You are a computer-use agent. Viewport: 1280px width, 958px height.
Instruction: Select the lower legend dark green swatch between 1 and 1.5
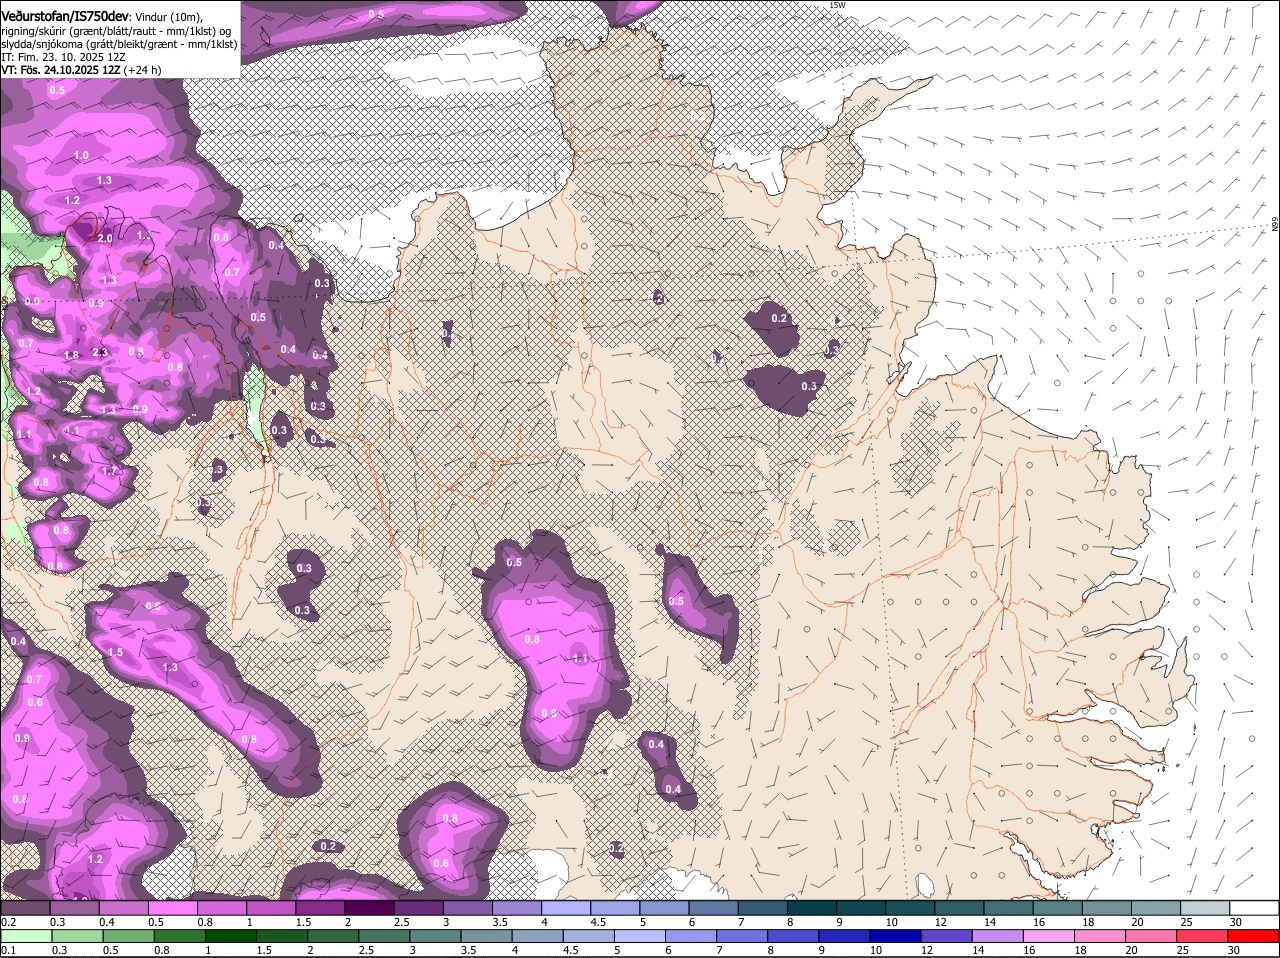(231, 935)
